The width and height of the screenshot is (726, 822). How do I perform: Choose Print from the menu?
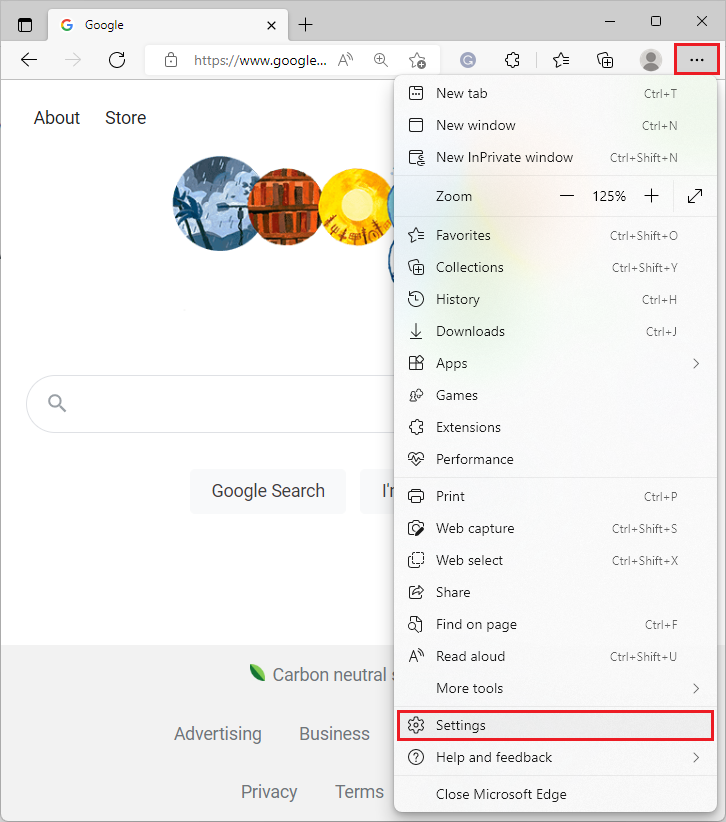coord(555,496)
